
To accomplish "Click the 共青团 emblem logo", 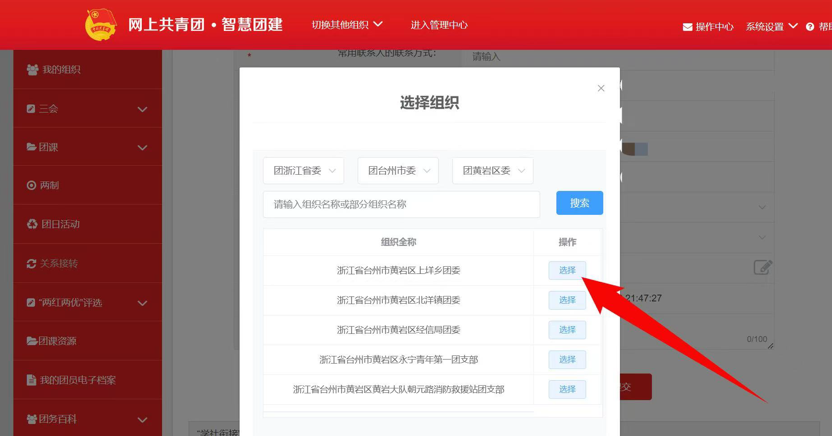I will click(101, 25).
